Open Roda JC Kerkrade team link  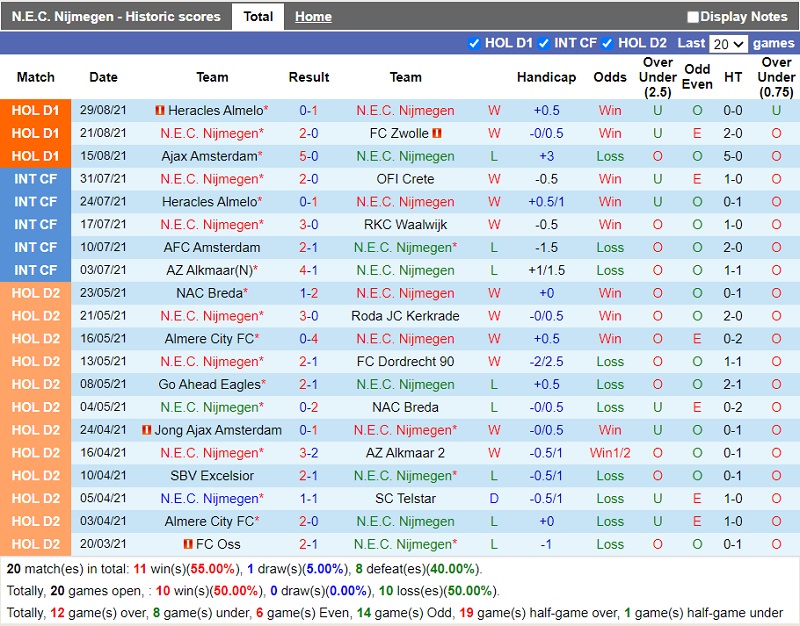coord(405,316)
